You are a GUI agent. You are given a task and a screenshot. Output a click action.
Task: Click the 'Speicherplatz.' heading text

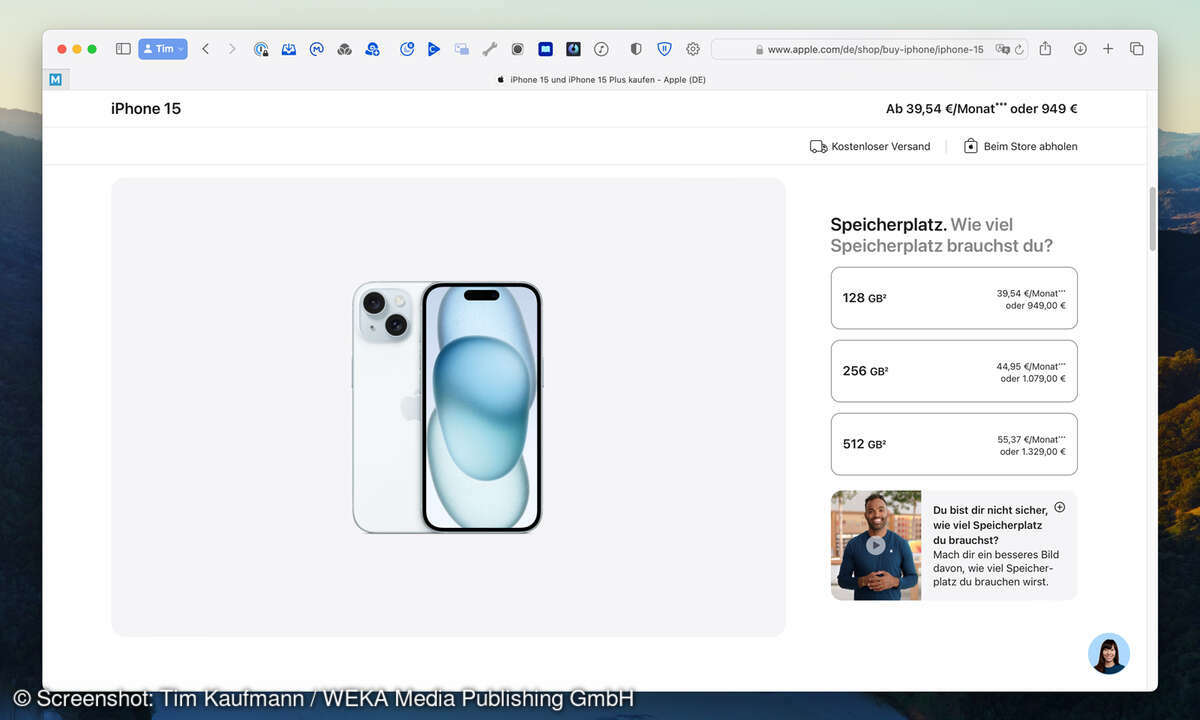click(888, 225)
